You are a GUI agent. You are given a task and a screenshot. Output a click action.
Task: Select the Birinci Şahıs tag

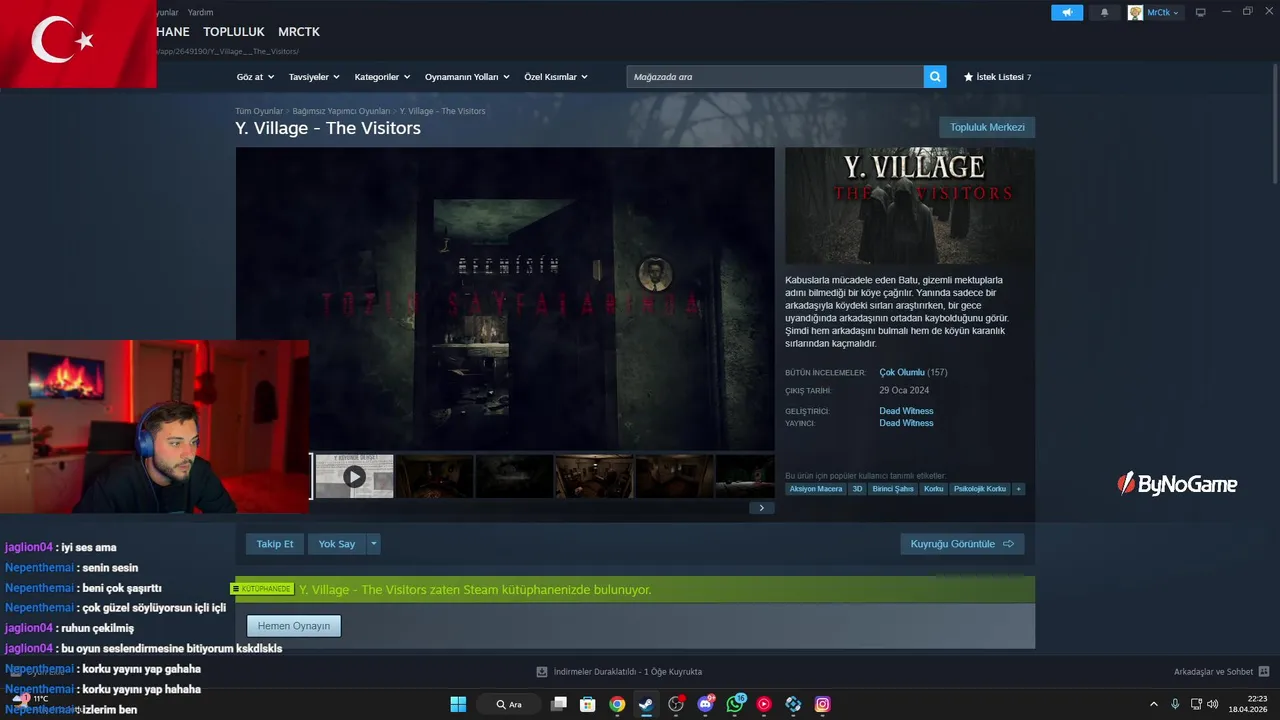click(893, 489)
